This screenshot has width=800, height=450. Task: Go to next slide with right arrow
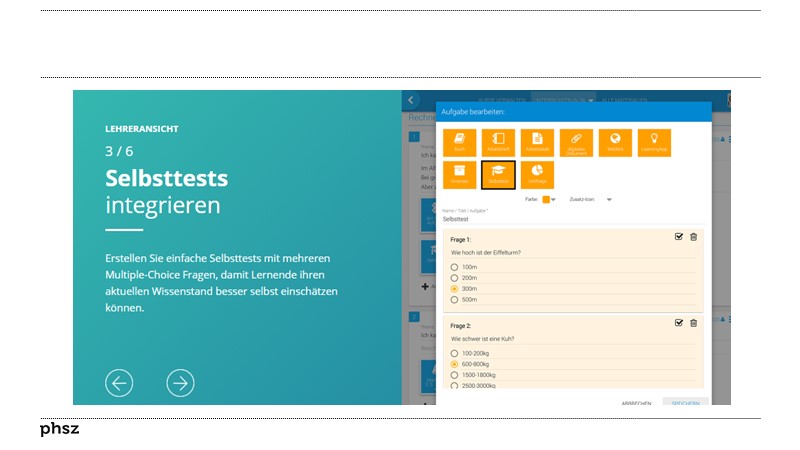coord(180,383)
